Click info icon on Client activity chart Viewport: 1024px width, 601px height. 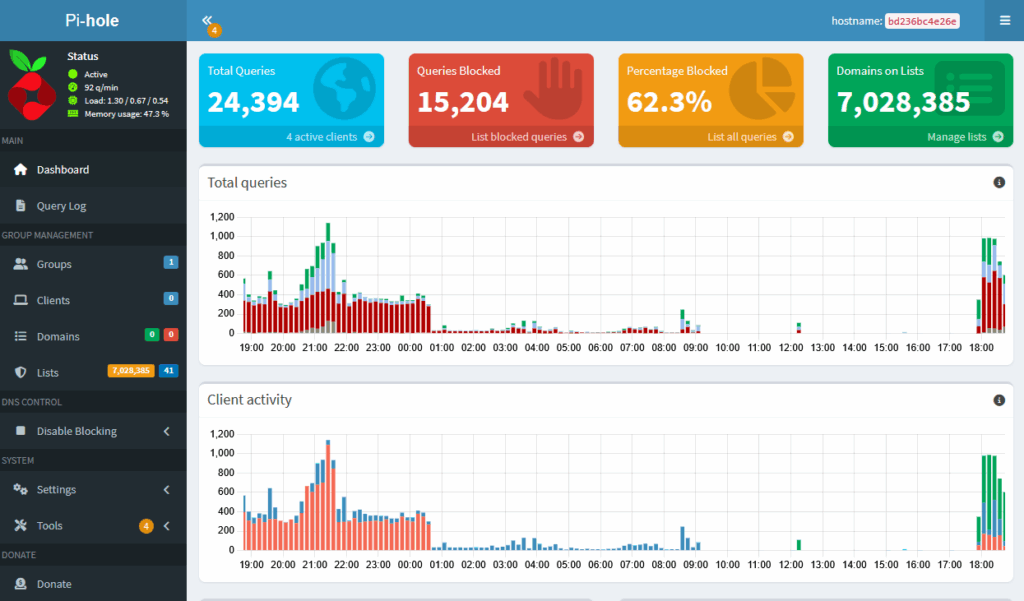click(998, 400)
